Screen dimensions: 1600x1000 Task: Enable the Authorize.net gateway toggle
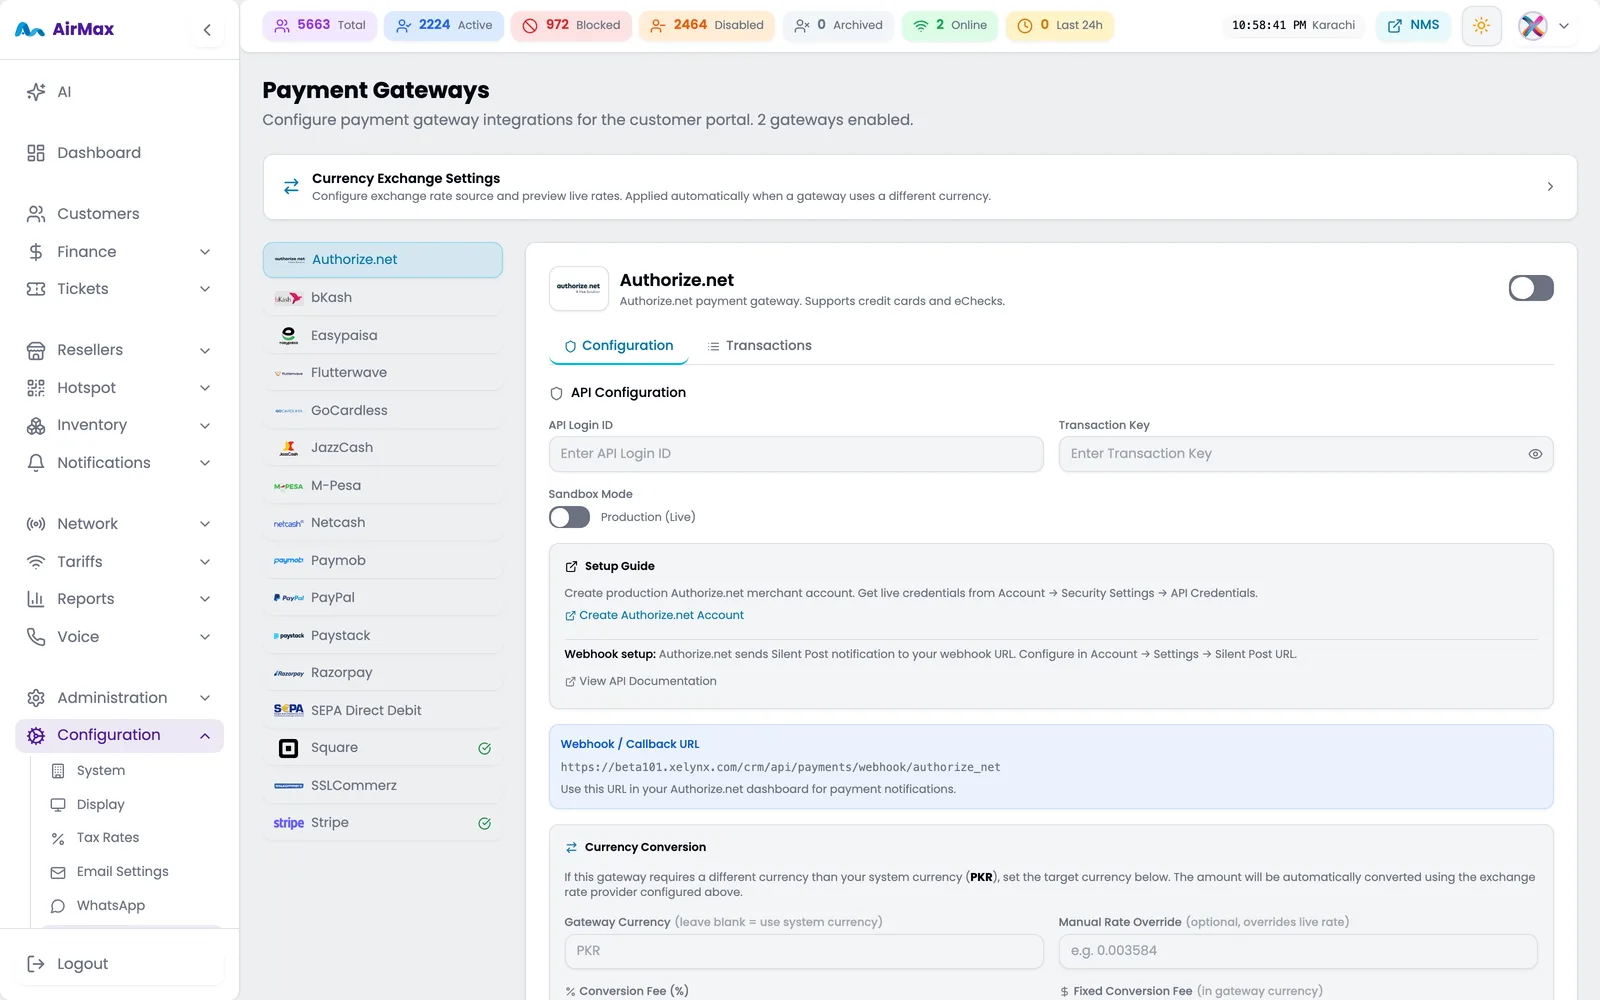pyautogui.click(x=1531, y=288)
